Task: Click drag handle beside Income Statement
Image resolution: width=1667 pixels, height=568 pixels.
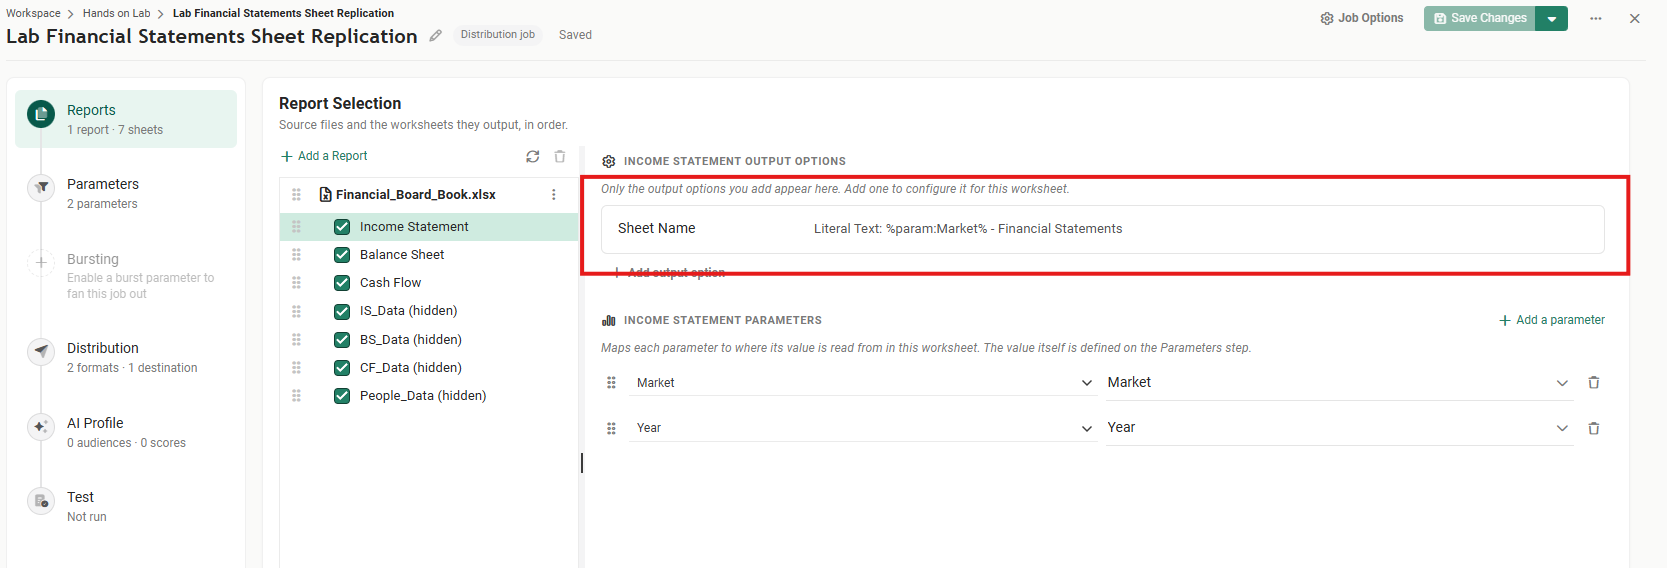Action: [296, 227]
